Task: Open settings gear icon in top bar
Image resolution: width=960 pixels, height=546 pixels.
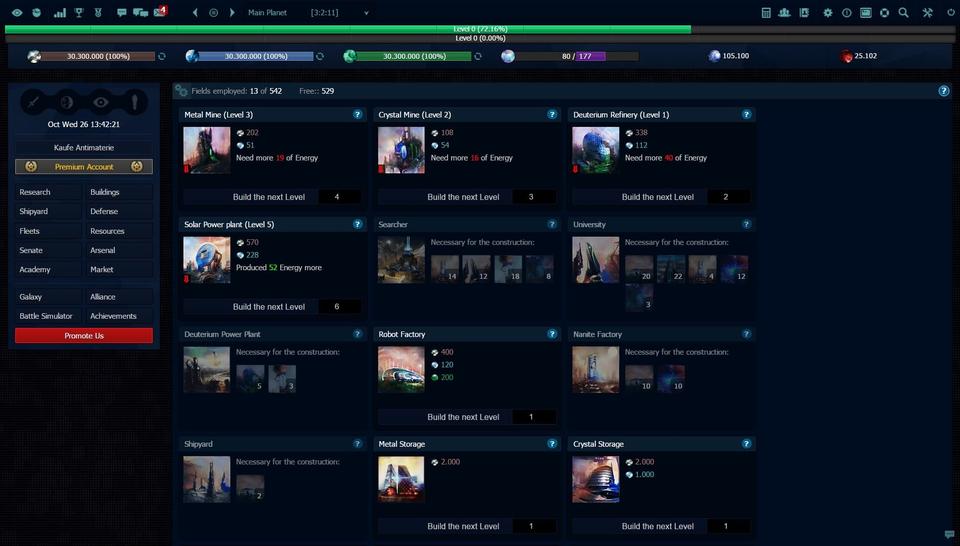Action: pos(827,13)
